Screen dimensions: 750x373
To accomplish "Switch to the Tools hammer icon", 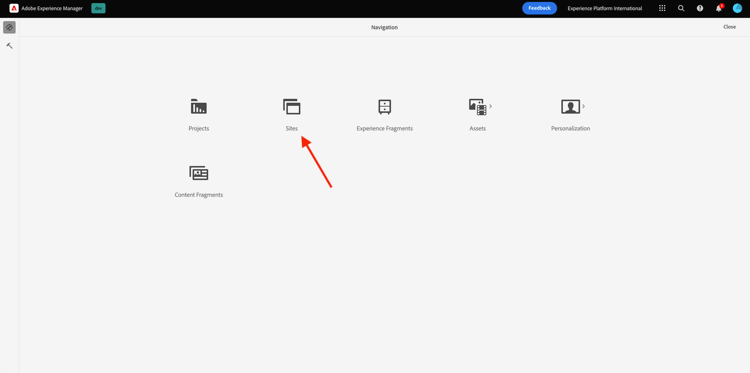I will [x=10, y=46].
